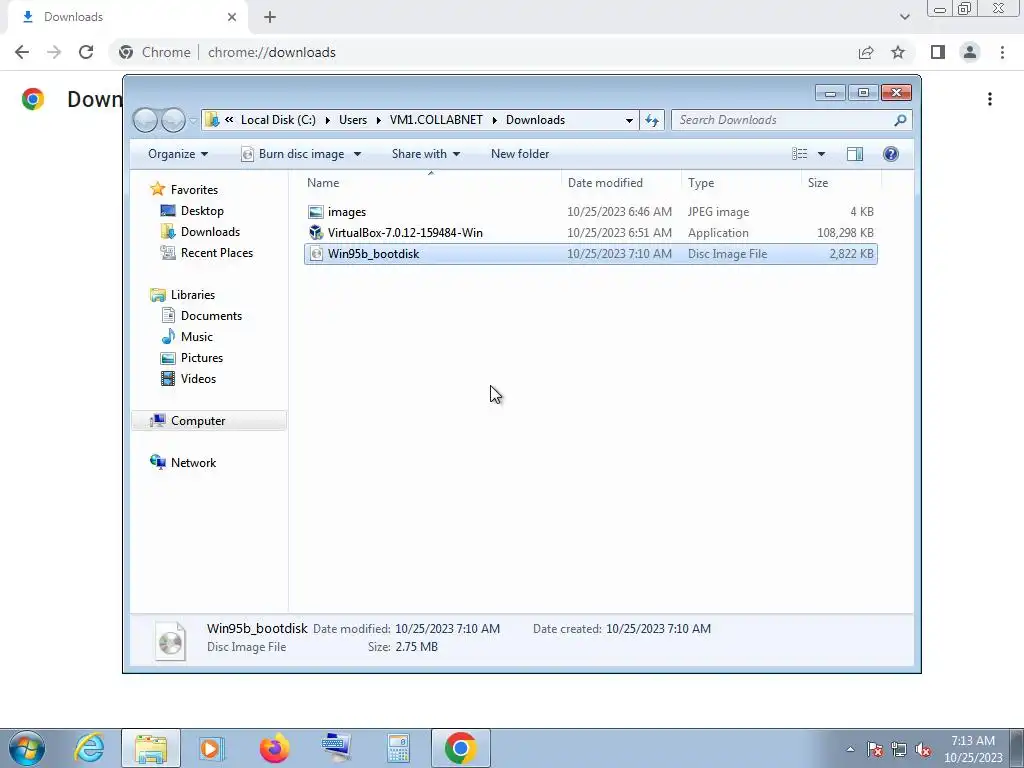Viewport: 1024px width, 768px height.
Task: Expand arrow after Users in breadcrumb
Action: (x=378, y=120)
